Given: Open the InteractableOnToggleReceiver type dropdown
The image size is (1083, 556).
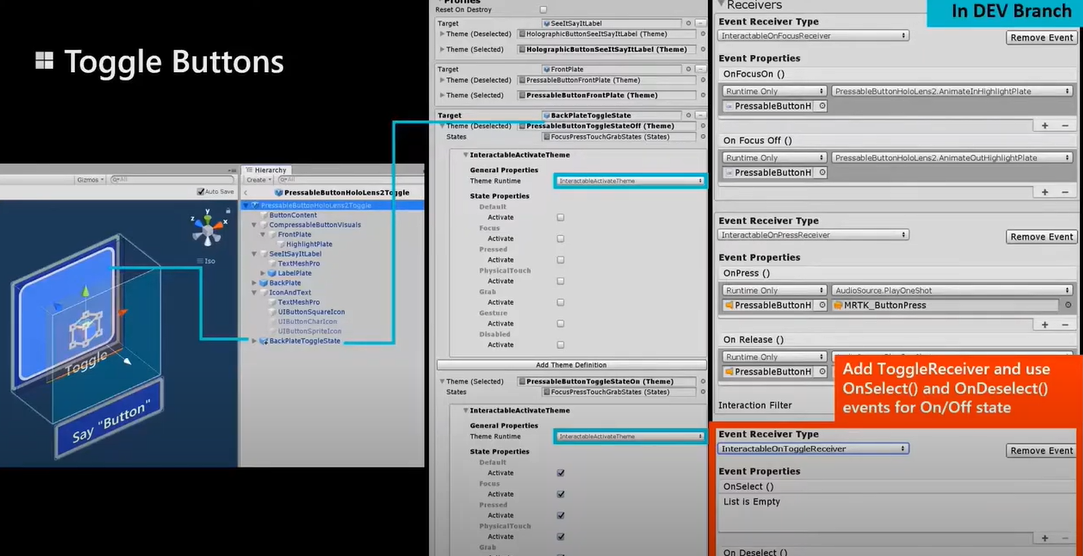Looking at the screenshot, I should [814, 449].
